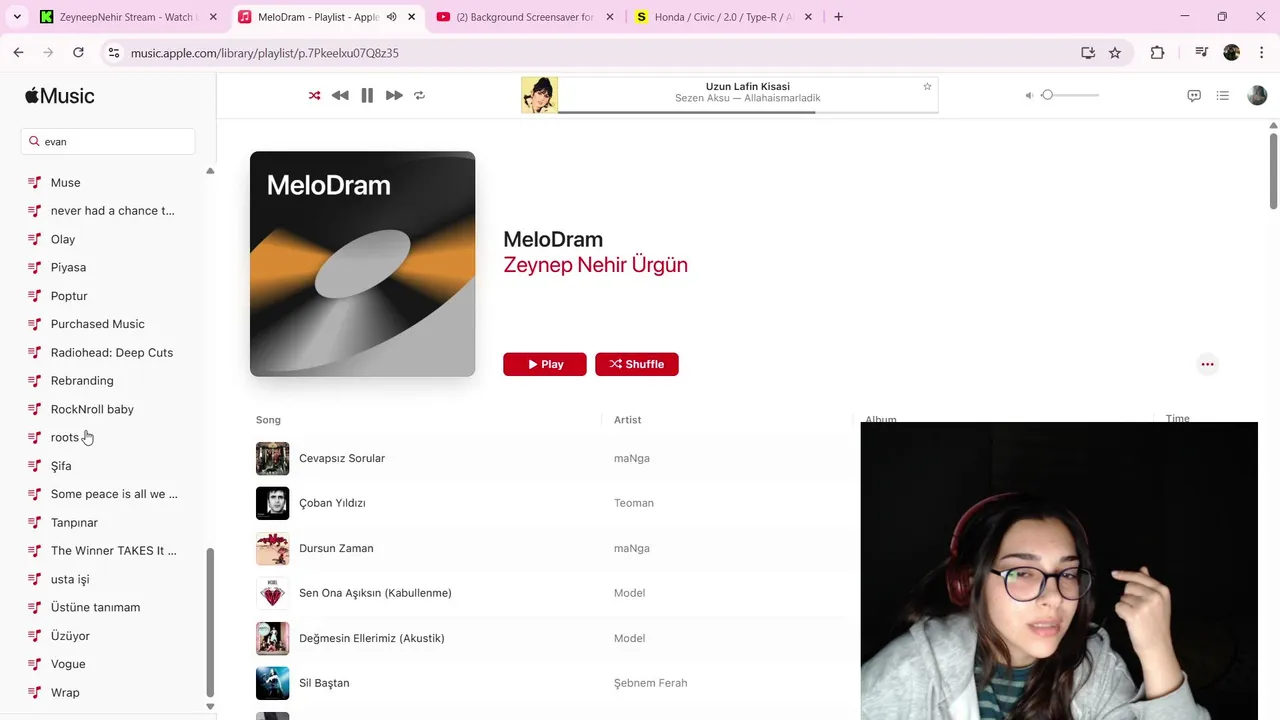Screen dimensions: 1280x720
Task: Open the playlist more options menu
Action: pyautogui.click(x=1207, y=364)
